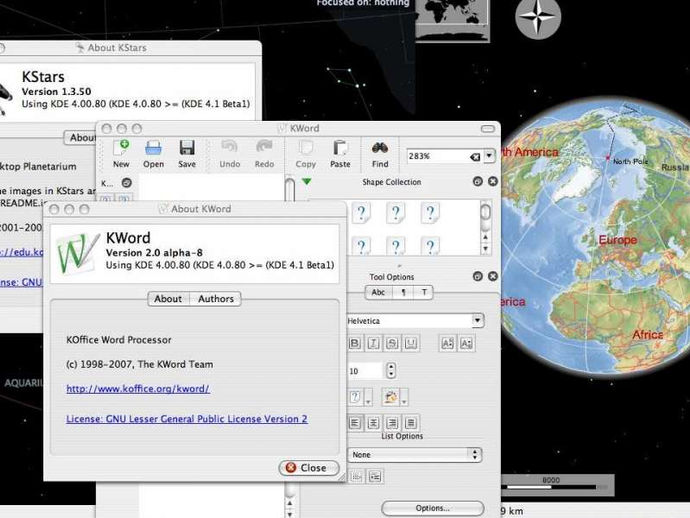The width and height of the screenshot is (690, 518).
Task: Justify text alignment
Action: click(411, 423)
